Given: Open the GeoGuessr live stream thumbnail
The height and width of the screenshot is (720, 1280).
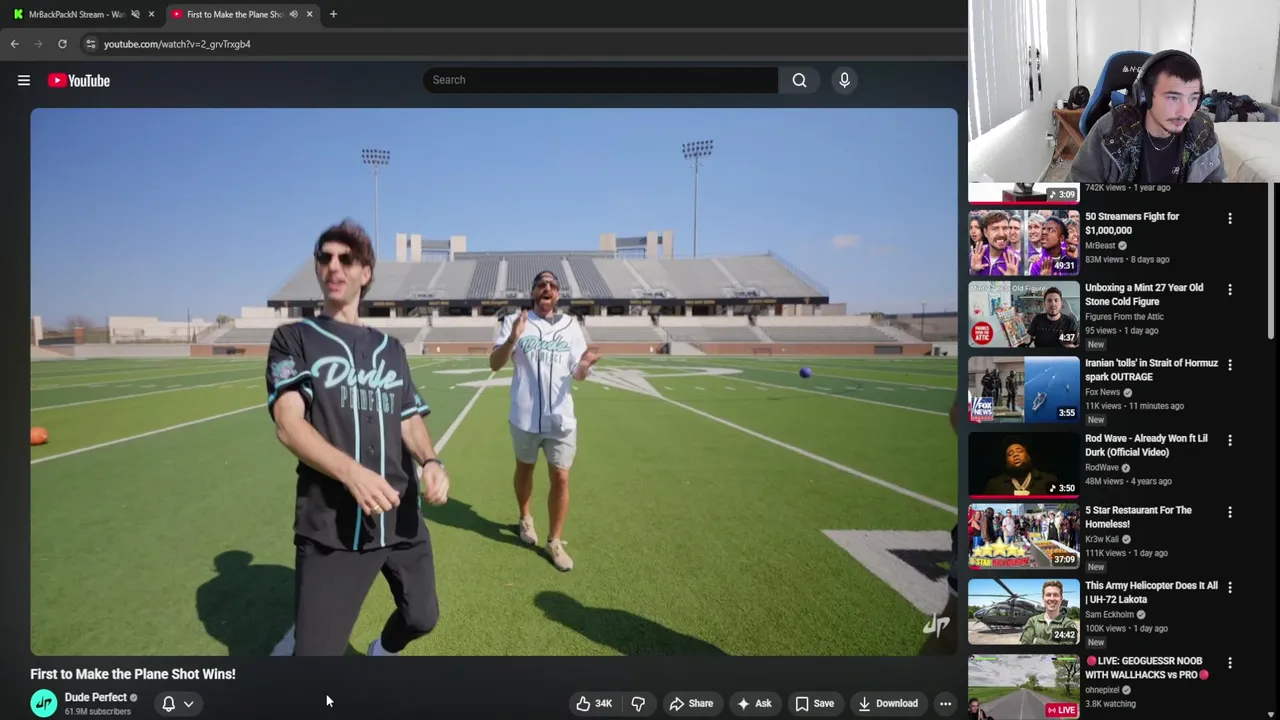Looking at the screenshot, I should 1024,687.
